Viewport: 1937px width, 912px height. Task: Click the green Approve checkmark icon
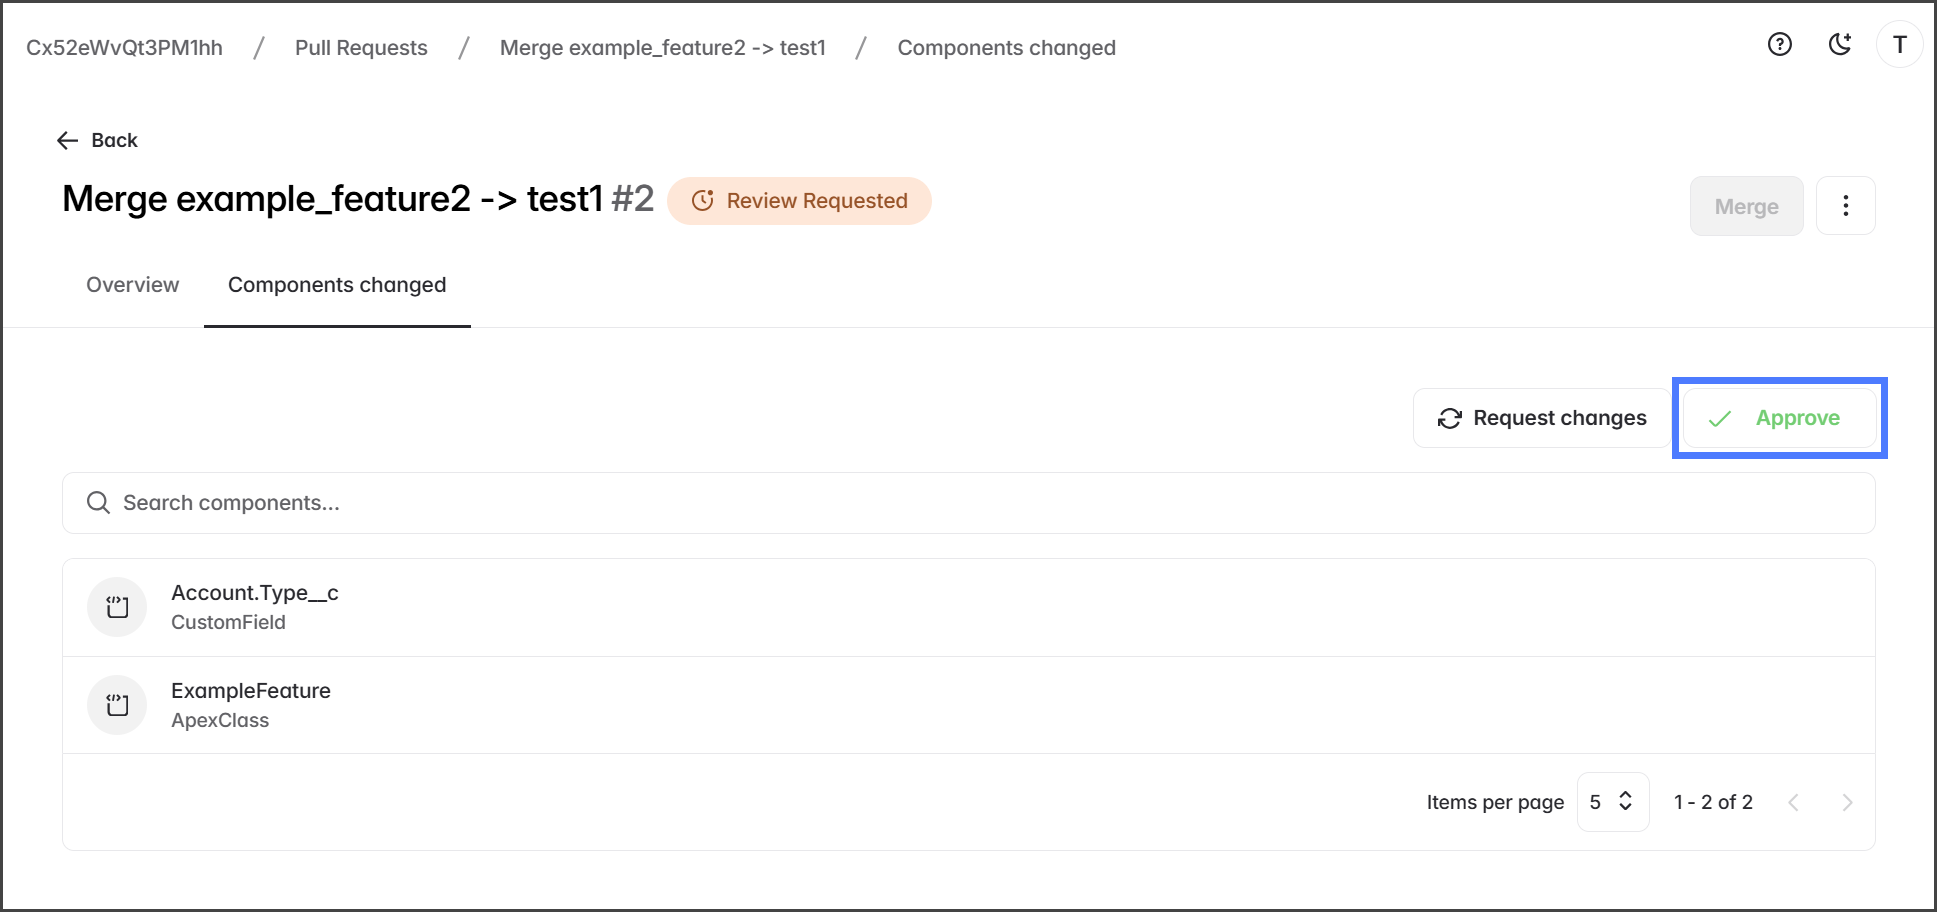pos(1720,419)
